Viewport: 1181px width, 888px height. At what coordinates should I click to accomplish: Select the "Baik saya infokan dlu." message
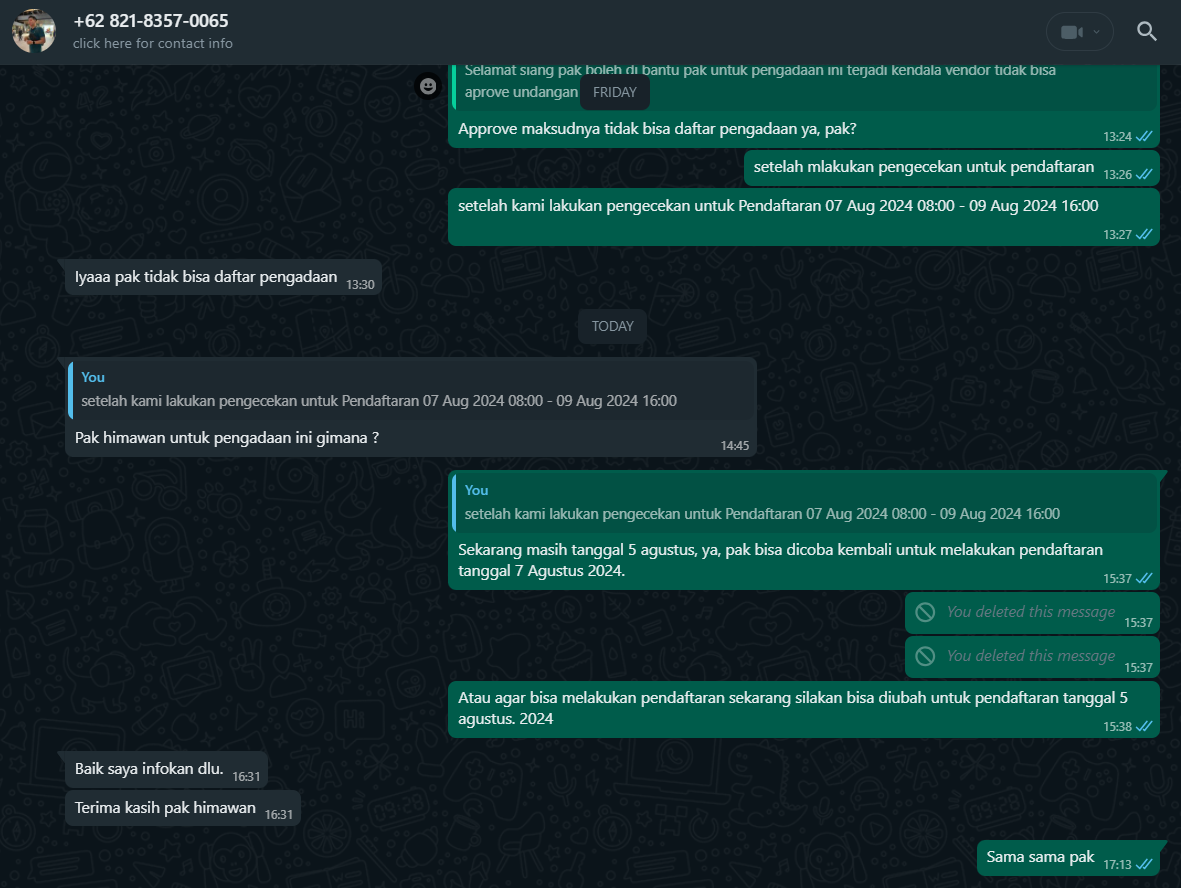tap(149, 769)
